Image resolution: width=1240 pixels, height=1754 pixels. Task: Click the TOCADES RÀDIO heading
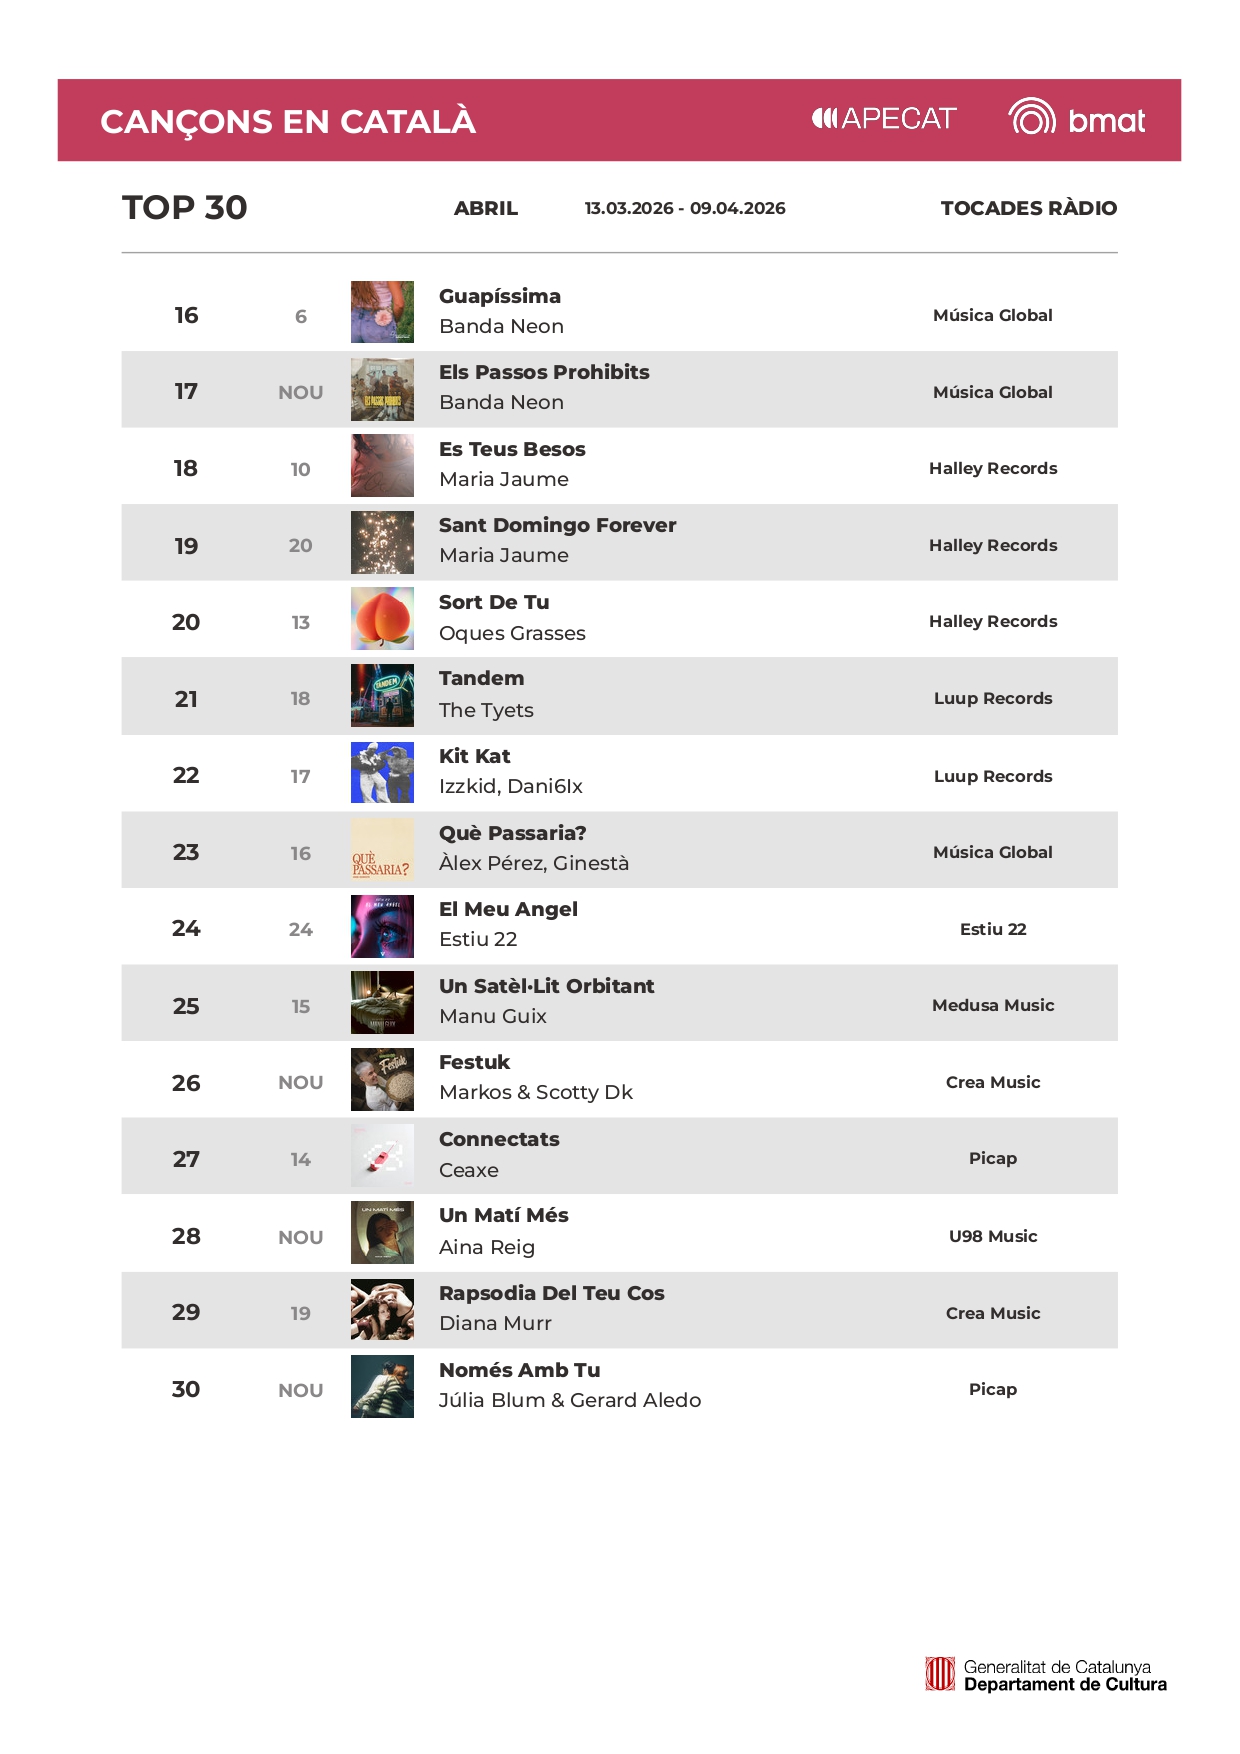(x=1028, y=208)
